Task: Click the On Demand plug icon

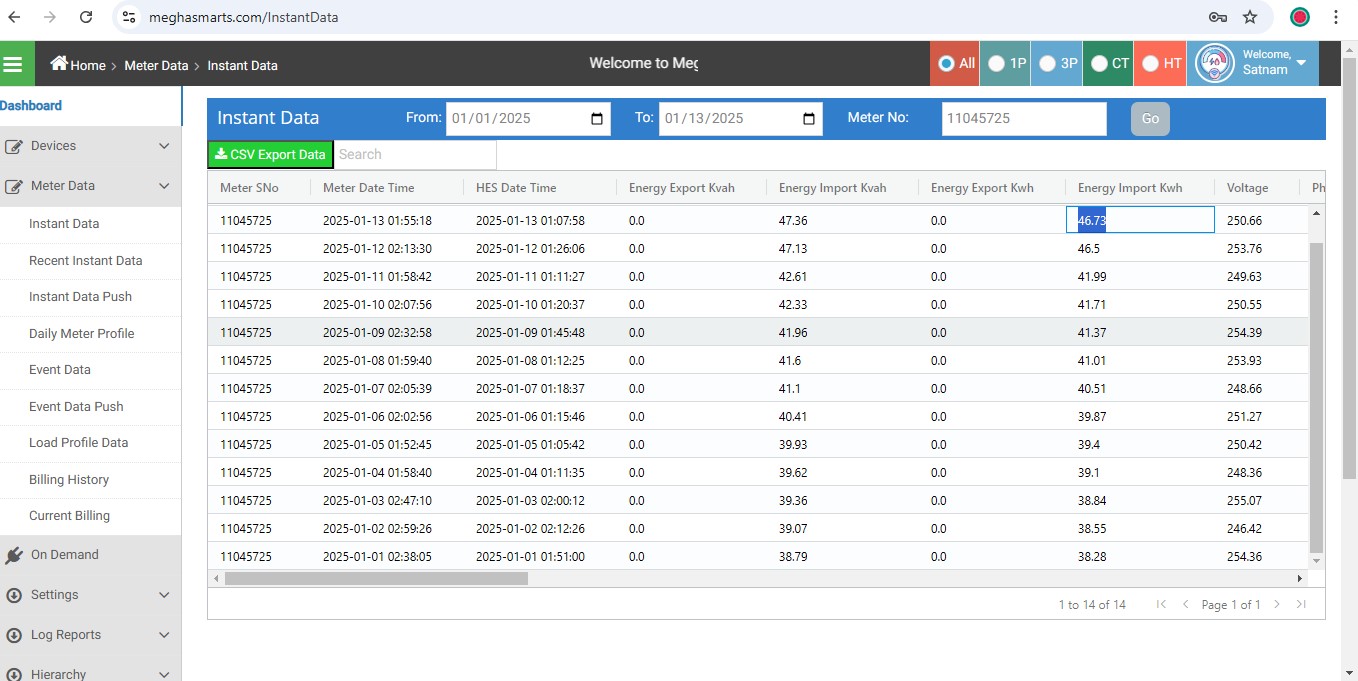Action: click(14, 555)
